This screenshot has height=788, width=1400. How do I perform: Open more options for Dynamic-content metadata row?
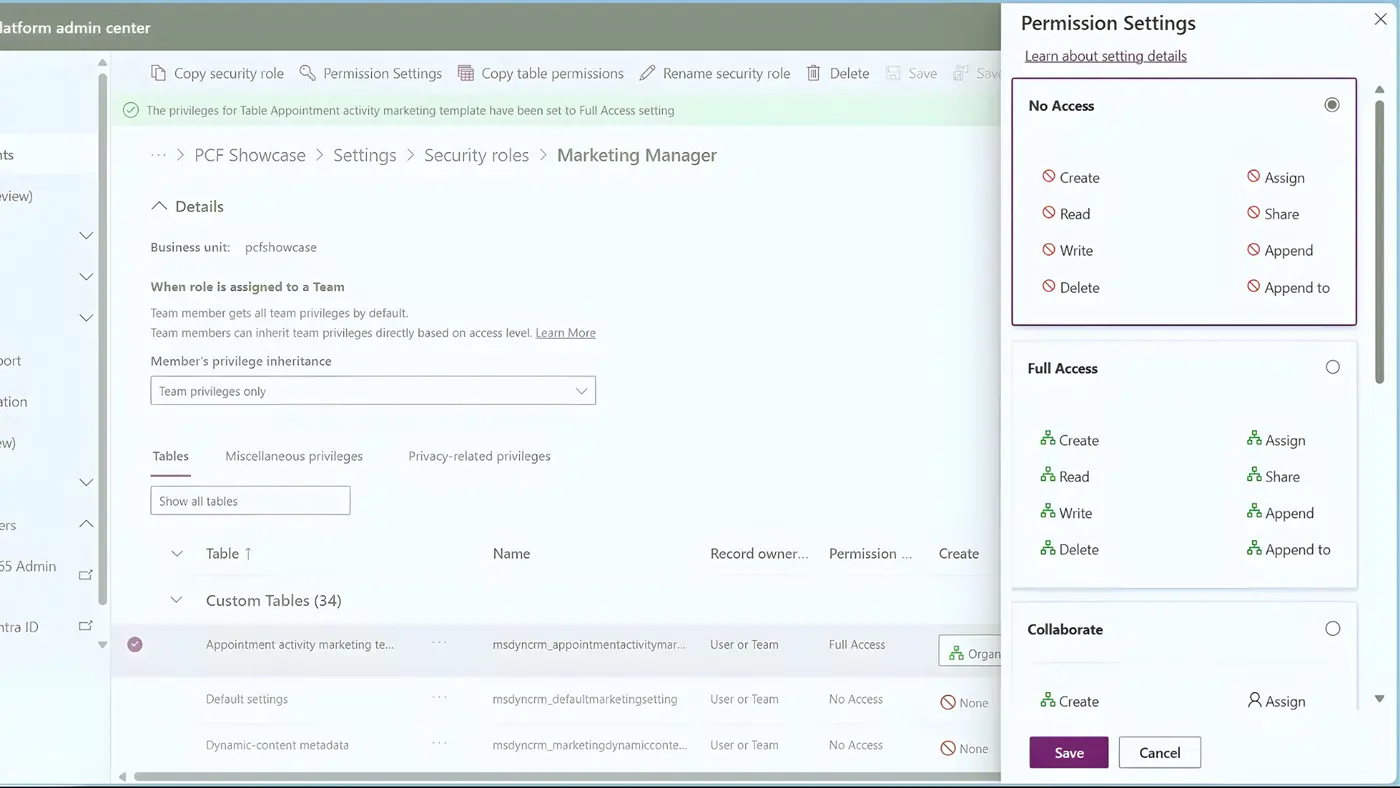click(x=439, y=744)
